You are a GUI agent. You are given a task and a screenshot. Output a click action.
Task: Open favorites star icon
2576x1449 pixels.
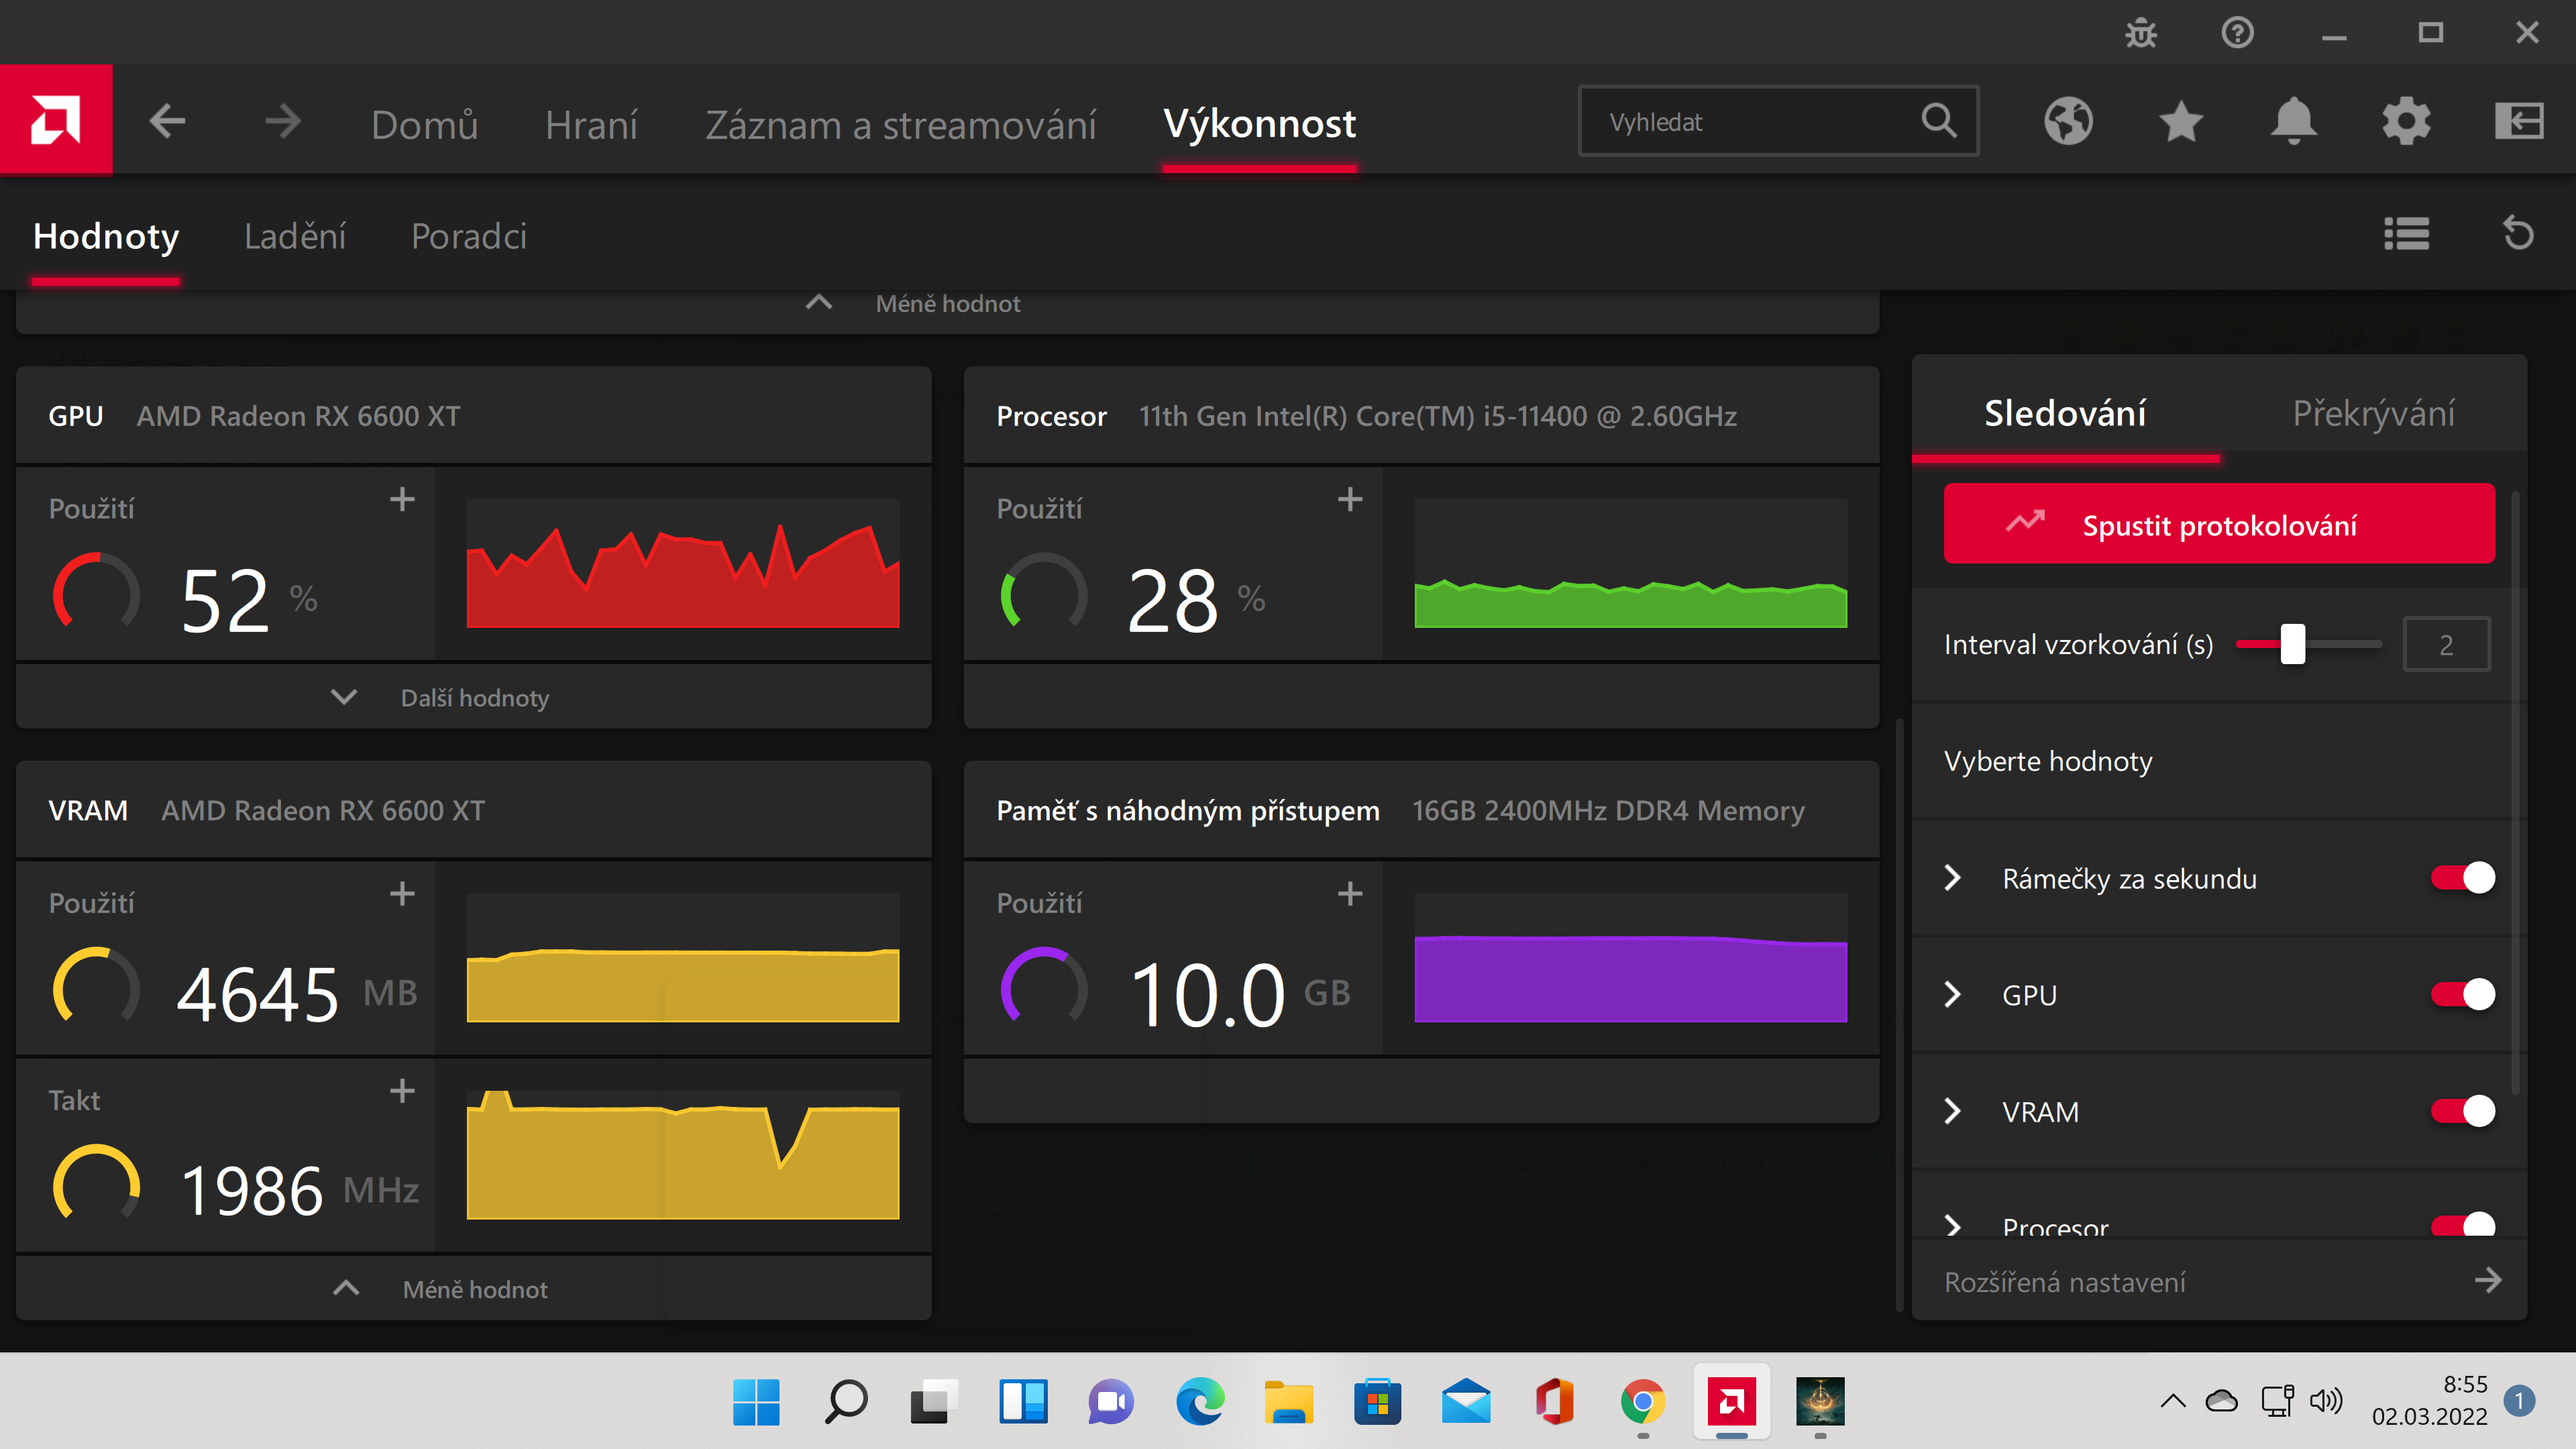click(x=2180, y=122)
